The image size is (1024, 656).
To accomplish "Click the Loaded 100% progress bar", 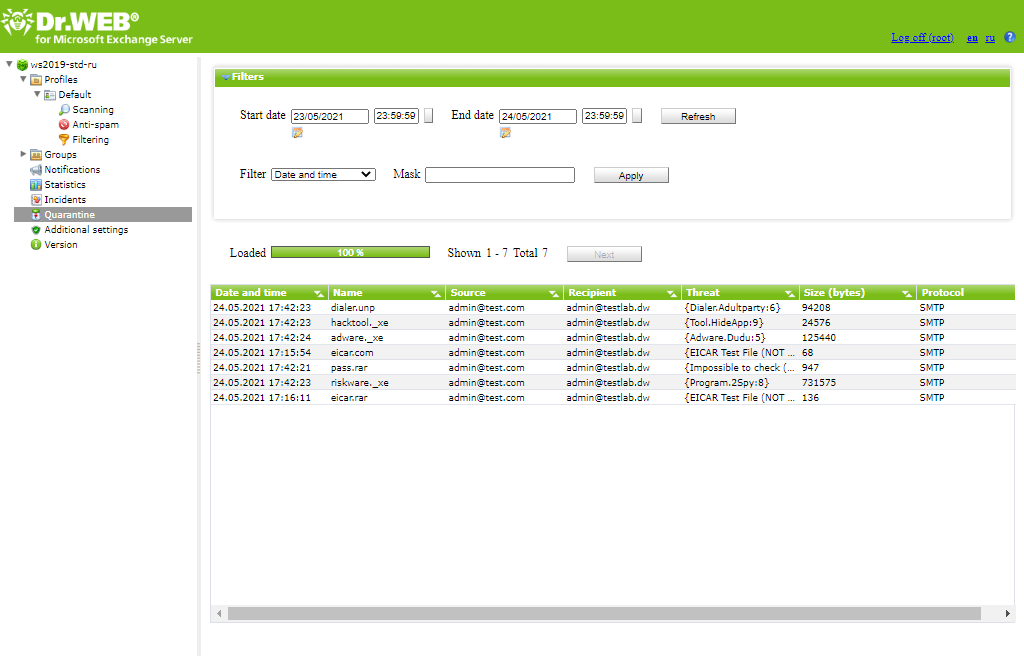I will click(350, 252).
